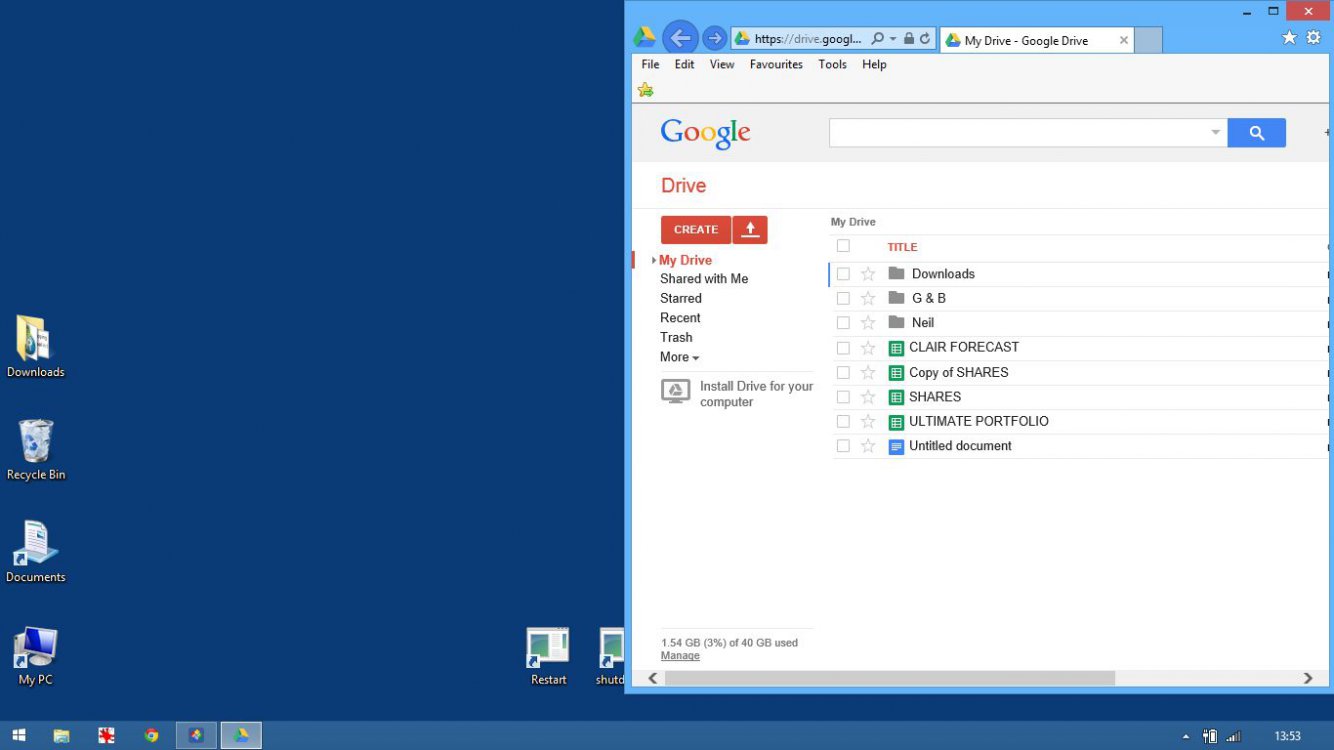This screenshot has width=1334, height=750.
Task: Click the Manage storage link
Action: (680, 656)
